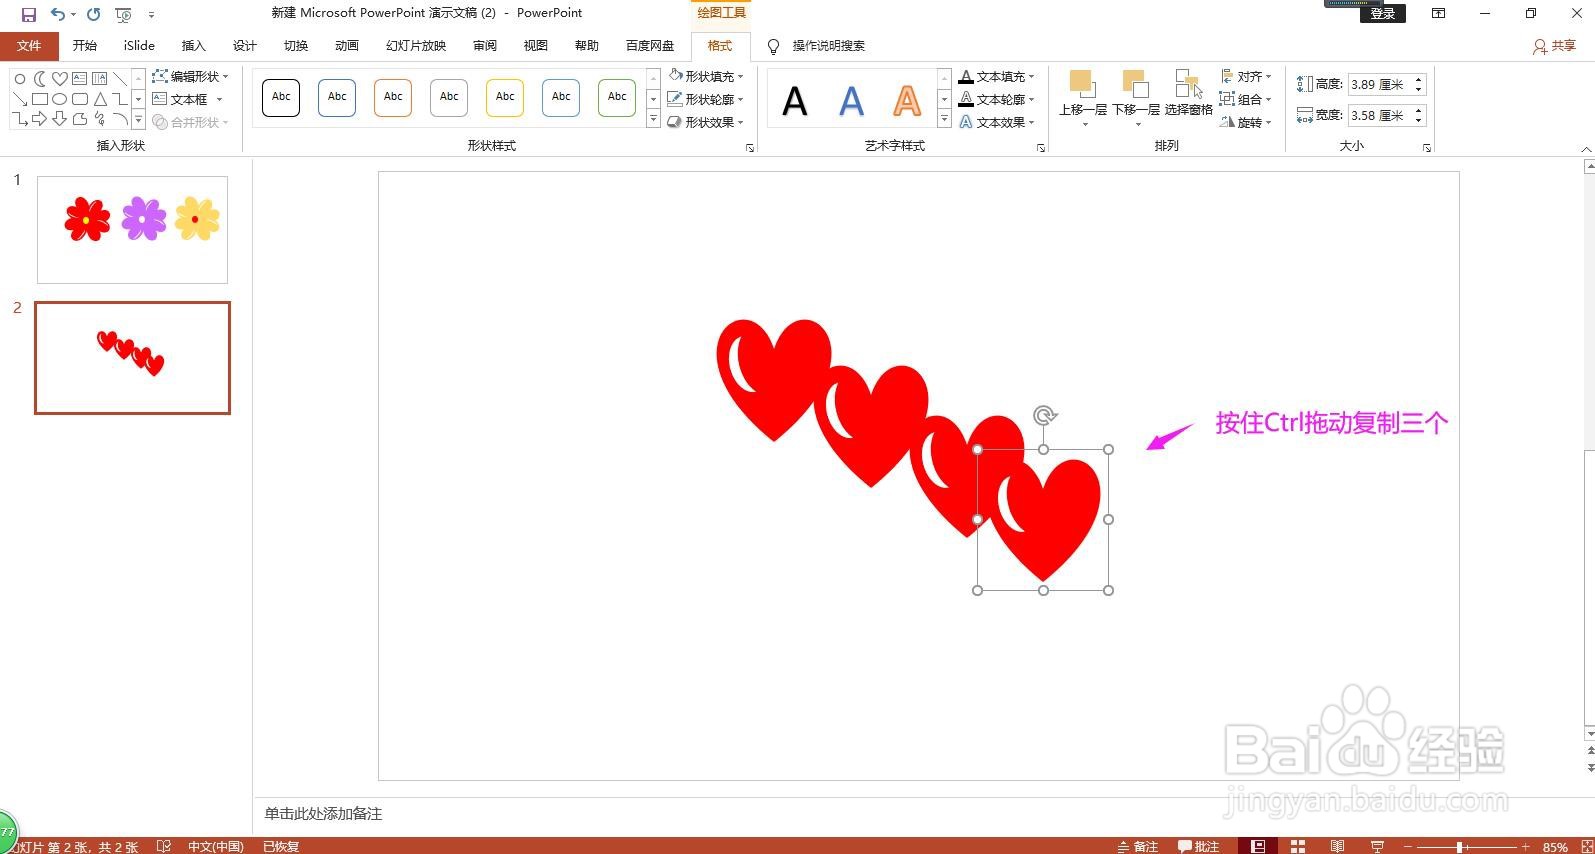Switch to Slide Sorter view
Image resolution: width=1595 pixels, height=854 pixels.
1298,846
